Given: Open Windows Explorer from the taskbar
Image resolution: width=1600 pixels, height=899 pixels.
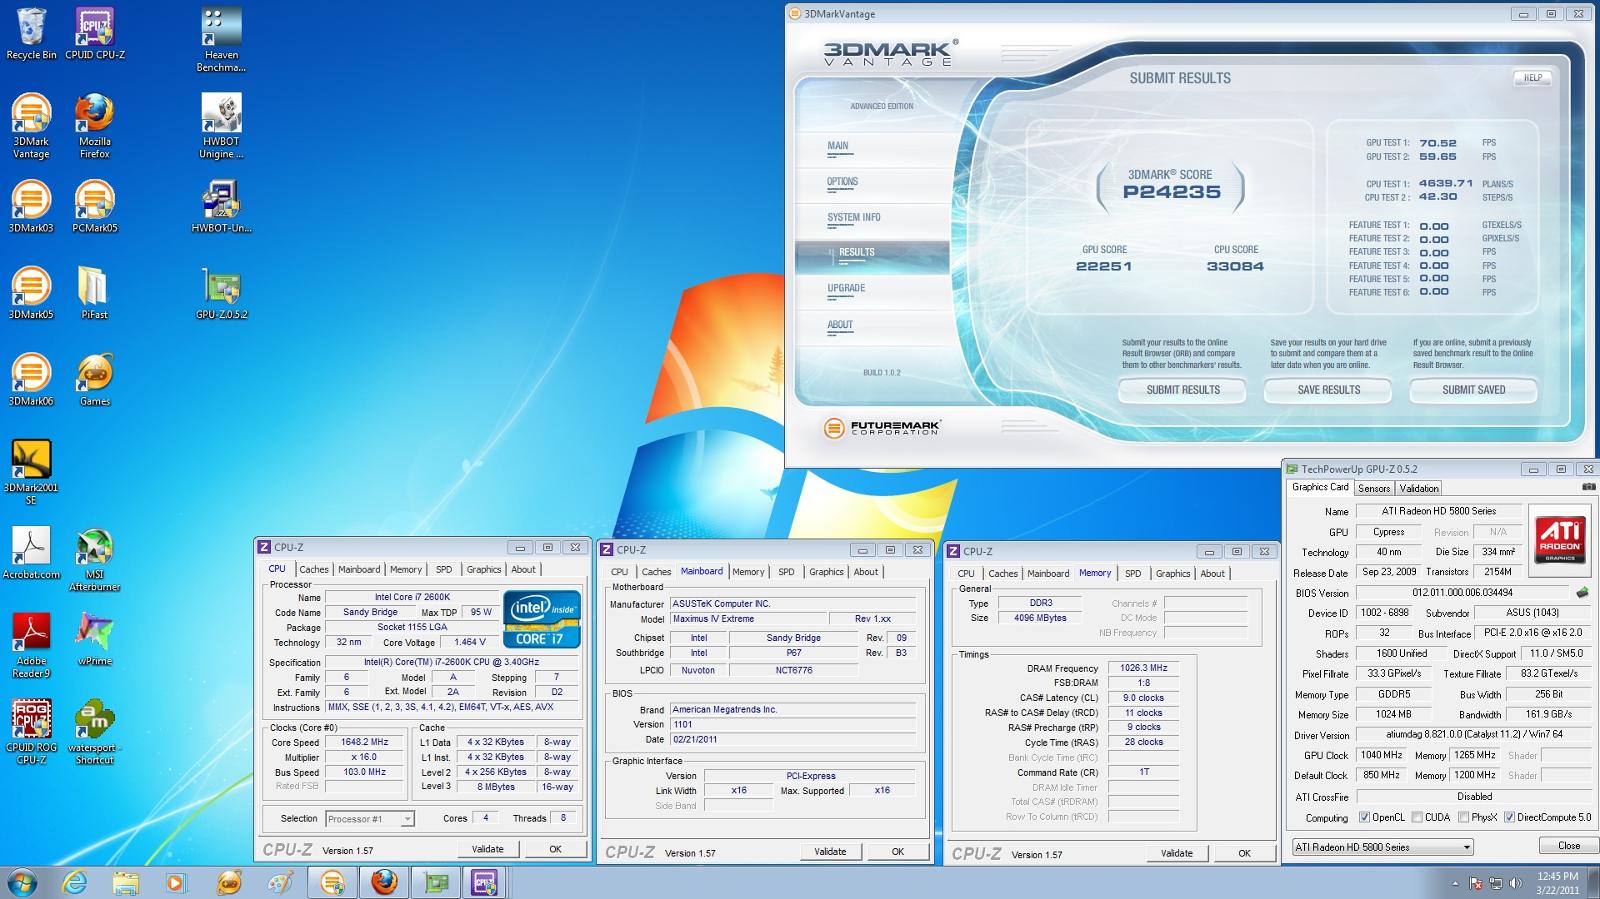Looking at the screenshot, I should click(x=125, y=882).
